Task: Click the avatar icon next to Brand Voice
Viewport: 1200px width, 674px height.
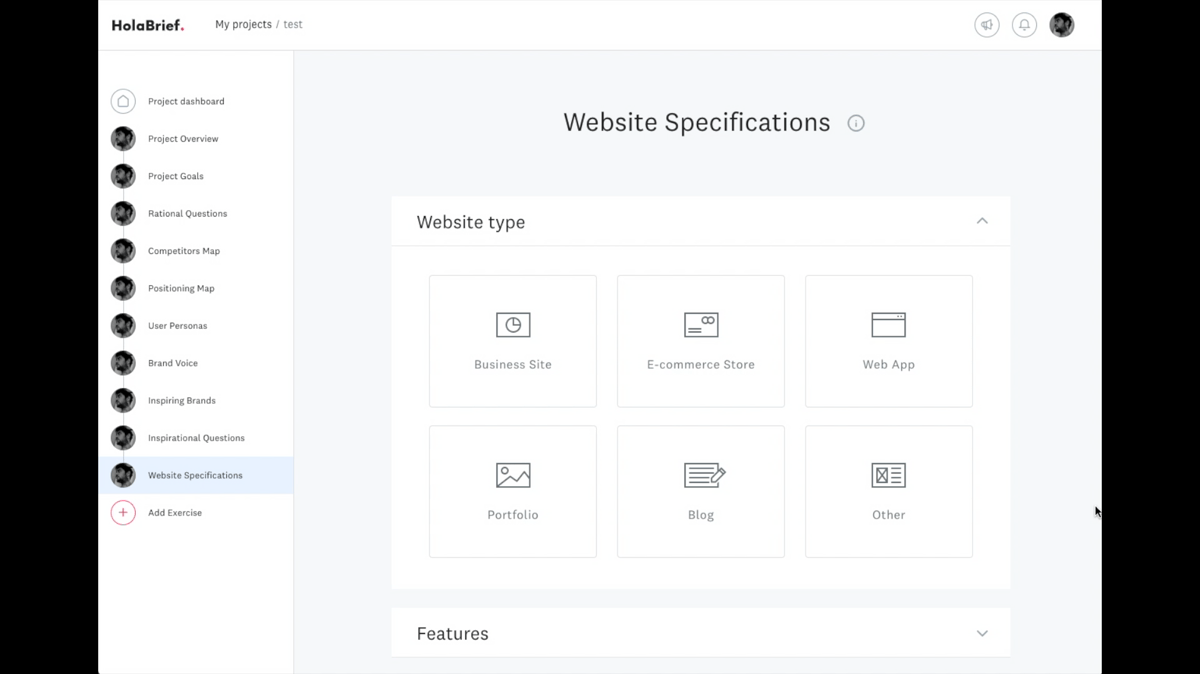Action: pos(123,363)
